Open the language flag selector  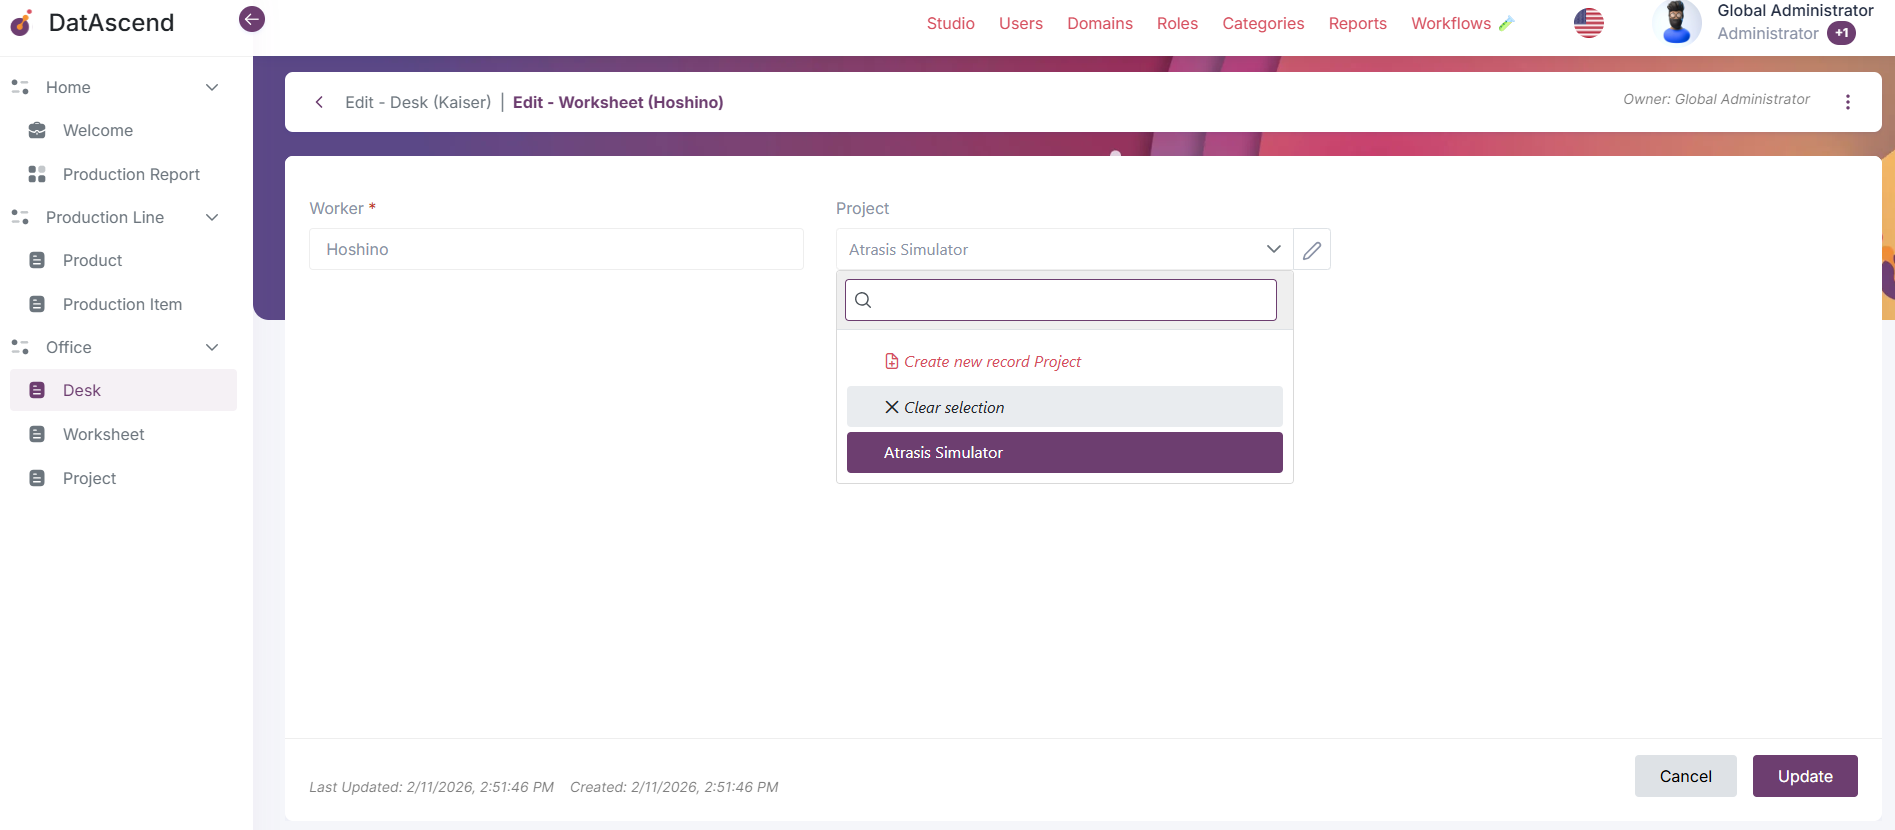1588,23
